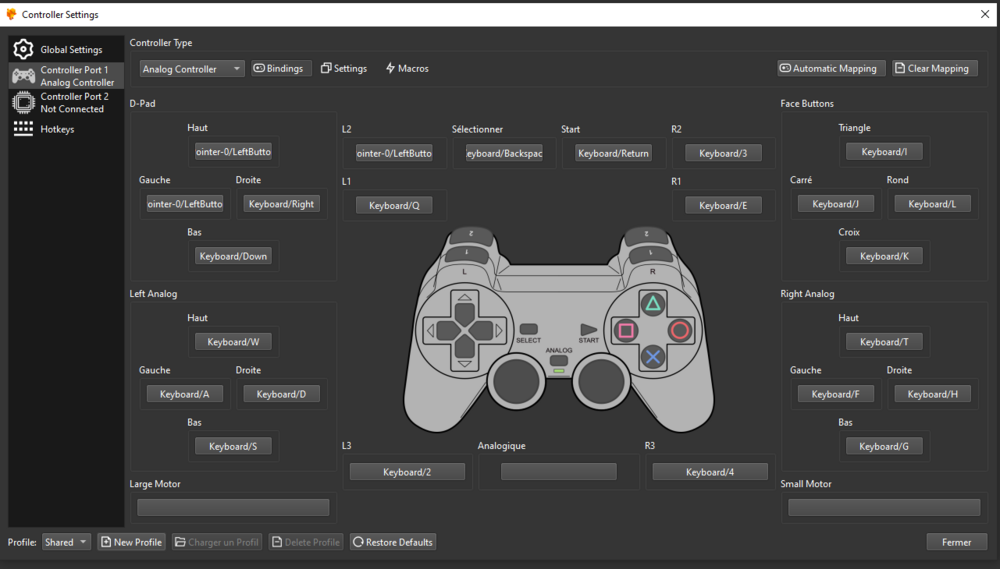Switch to the Bindings tab
The height and width of the screenshot is (569, 1000).
click(x=278, y=68)
